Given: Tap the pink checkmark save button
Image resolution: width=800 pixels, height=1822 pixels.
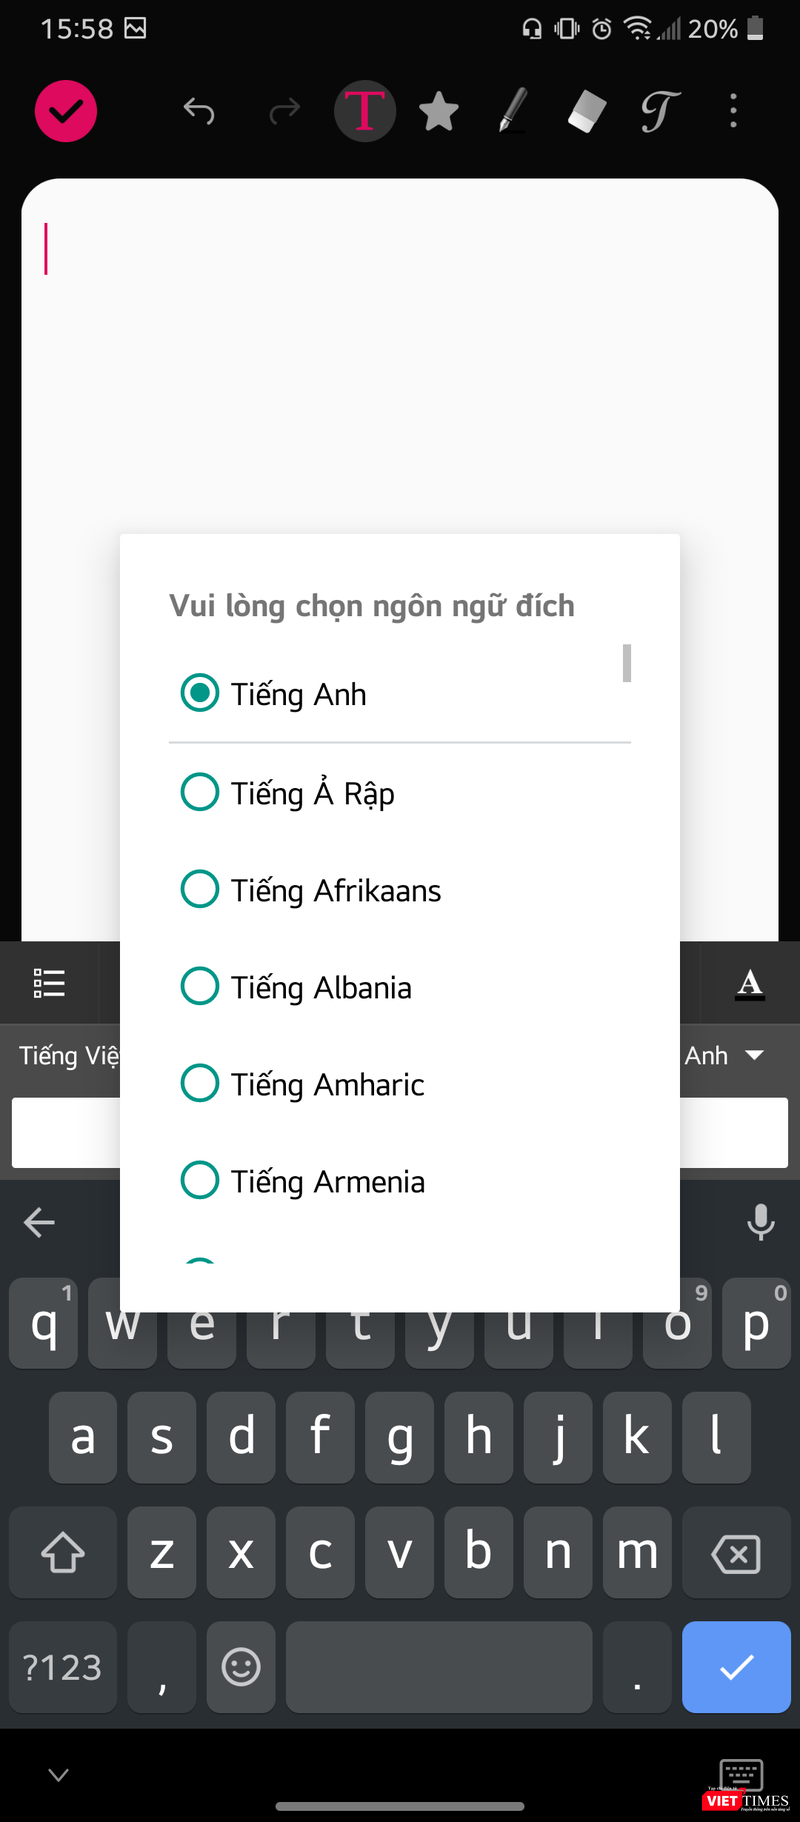Looking at the screenshot, I should (x=65, y=111).
